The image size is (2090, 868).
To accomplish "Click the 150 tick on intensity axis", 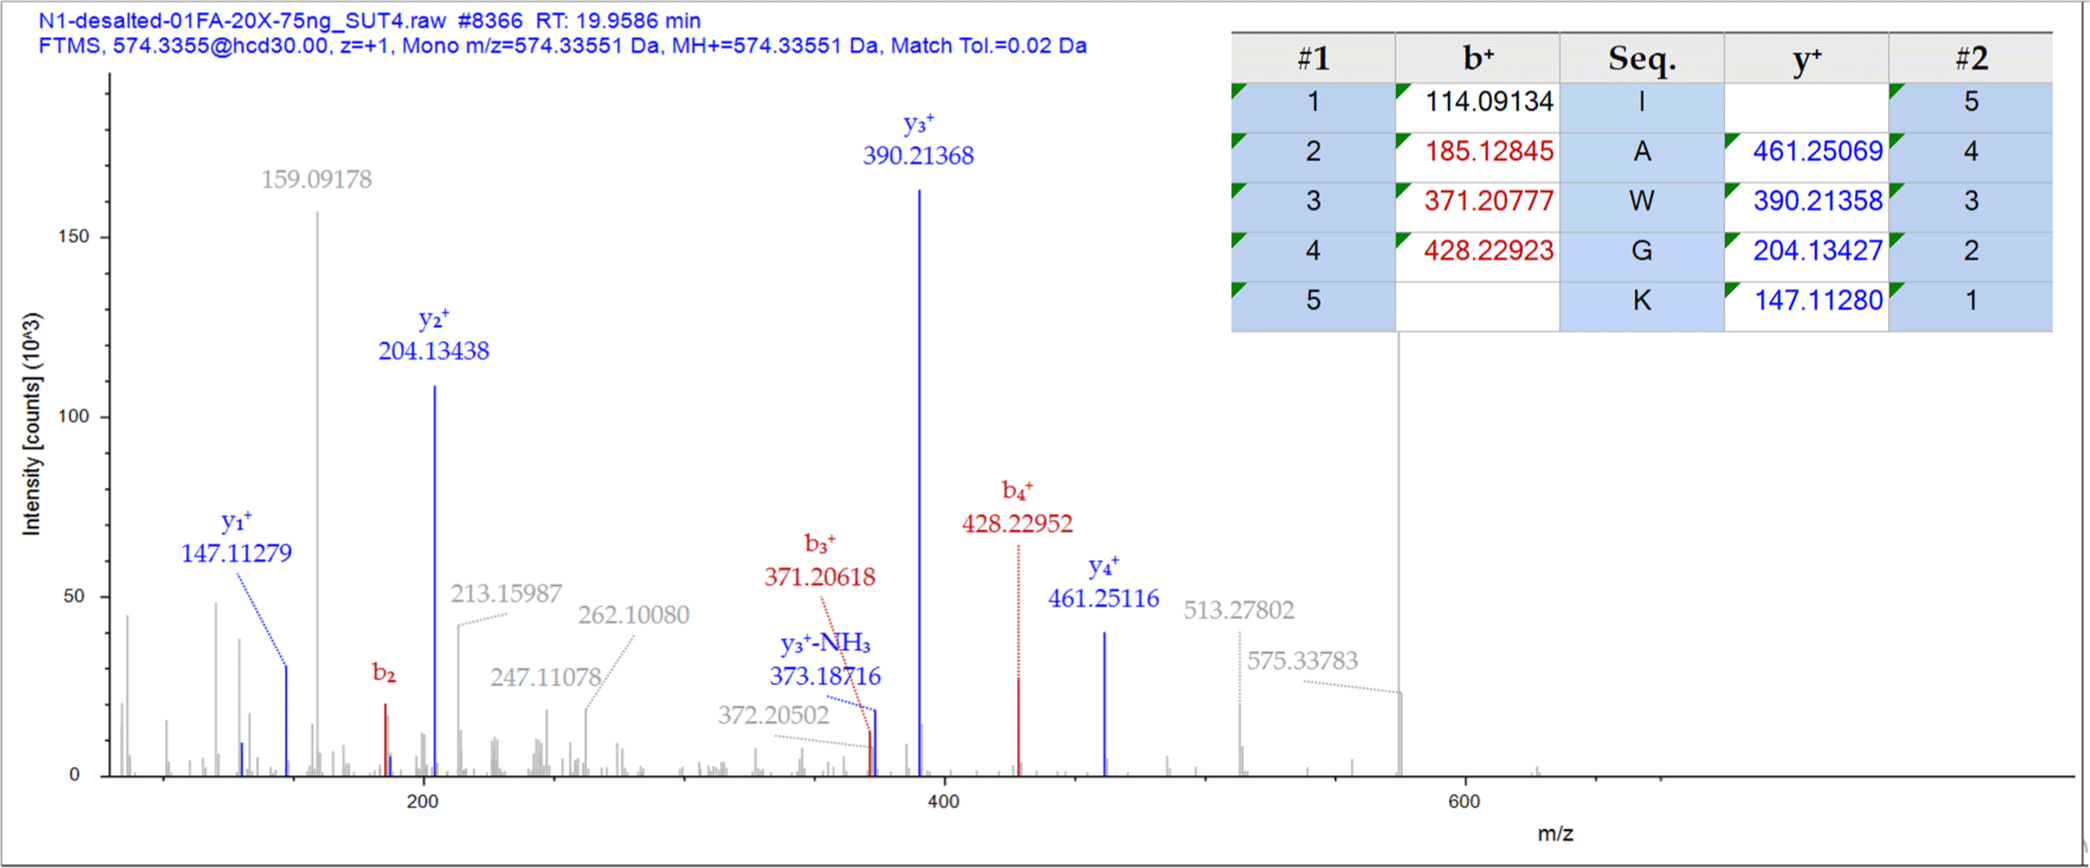I will (72, 237).
